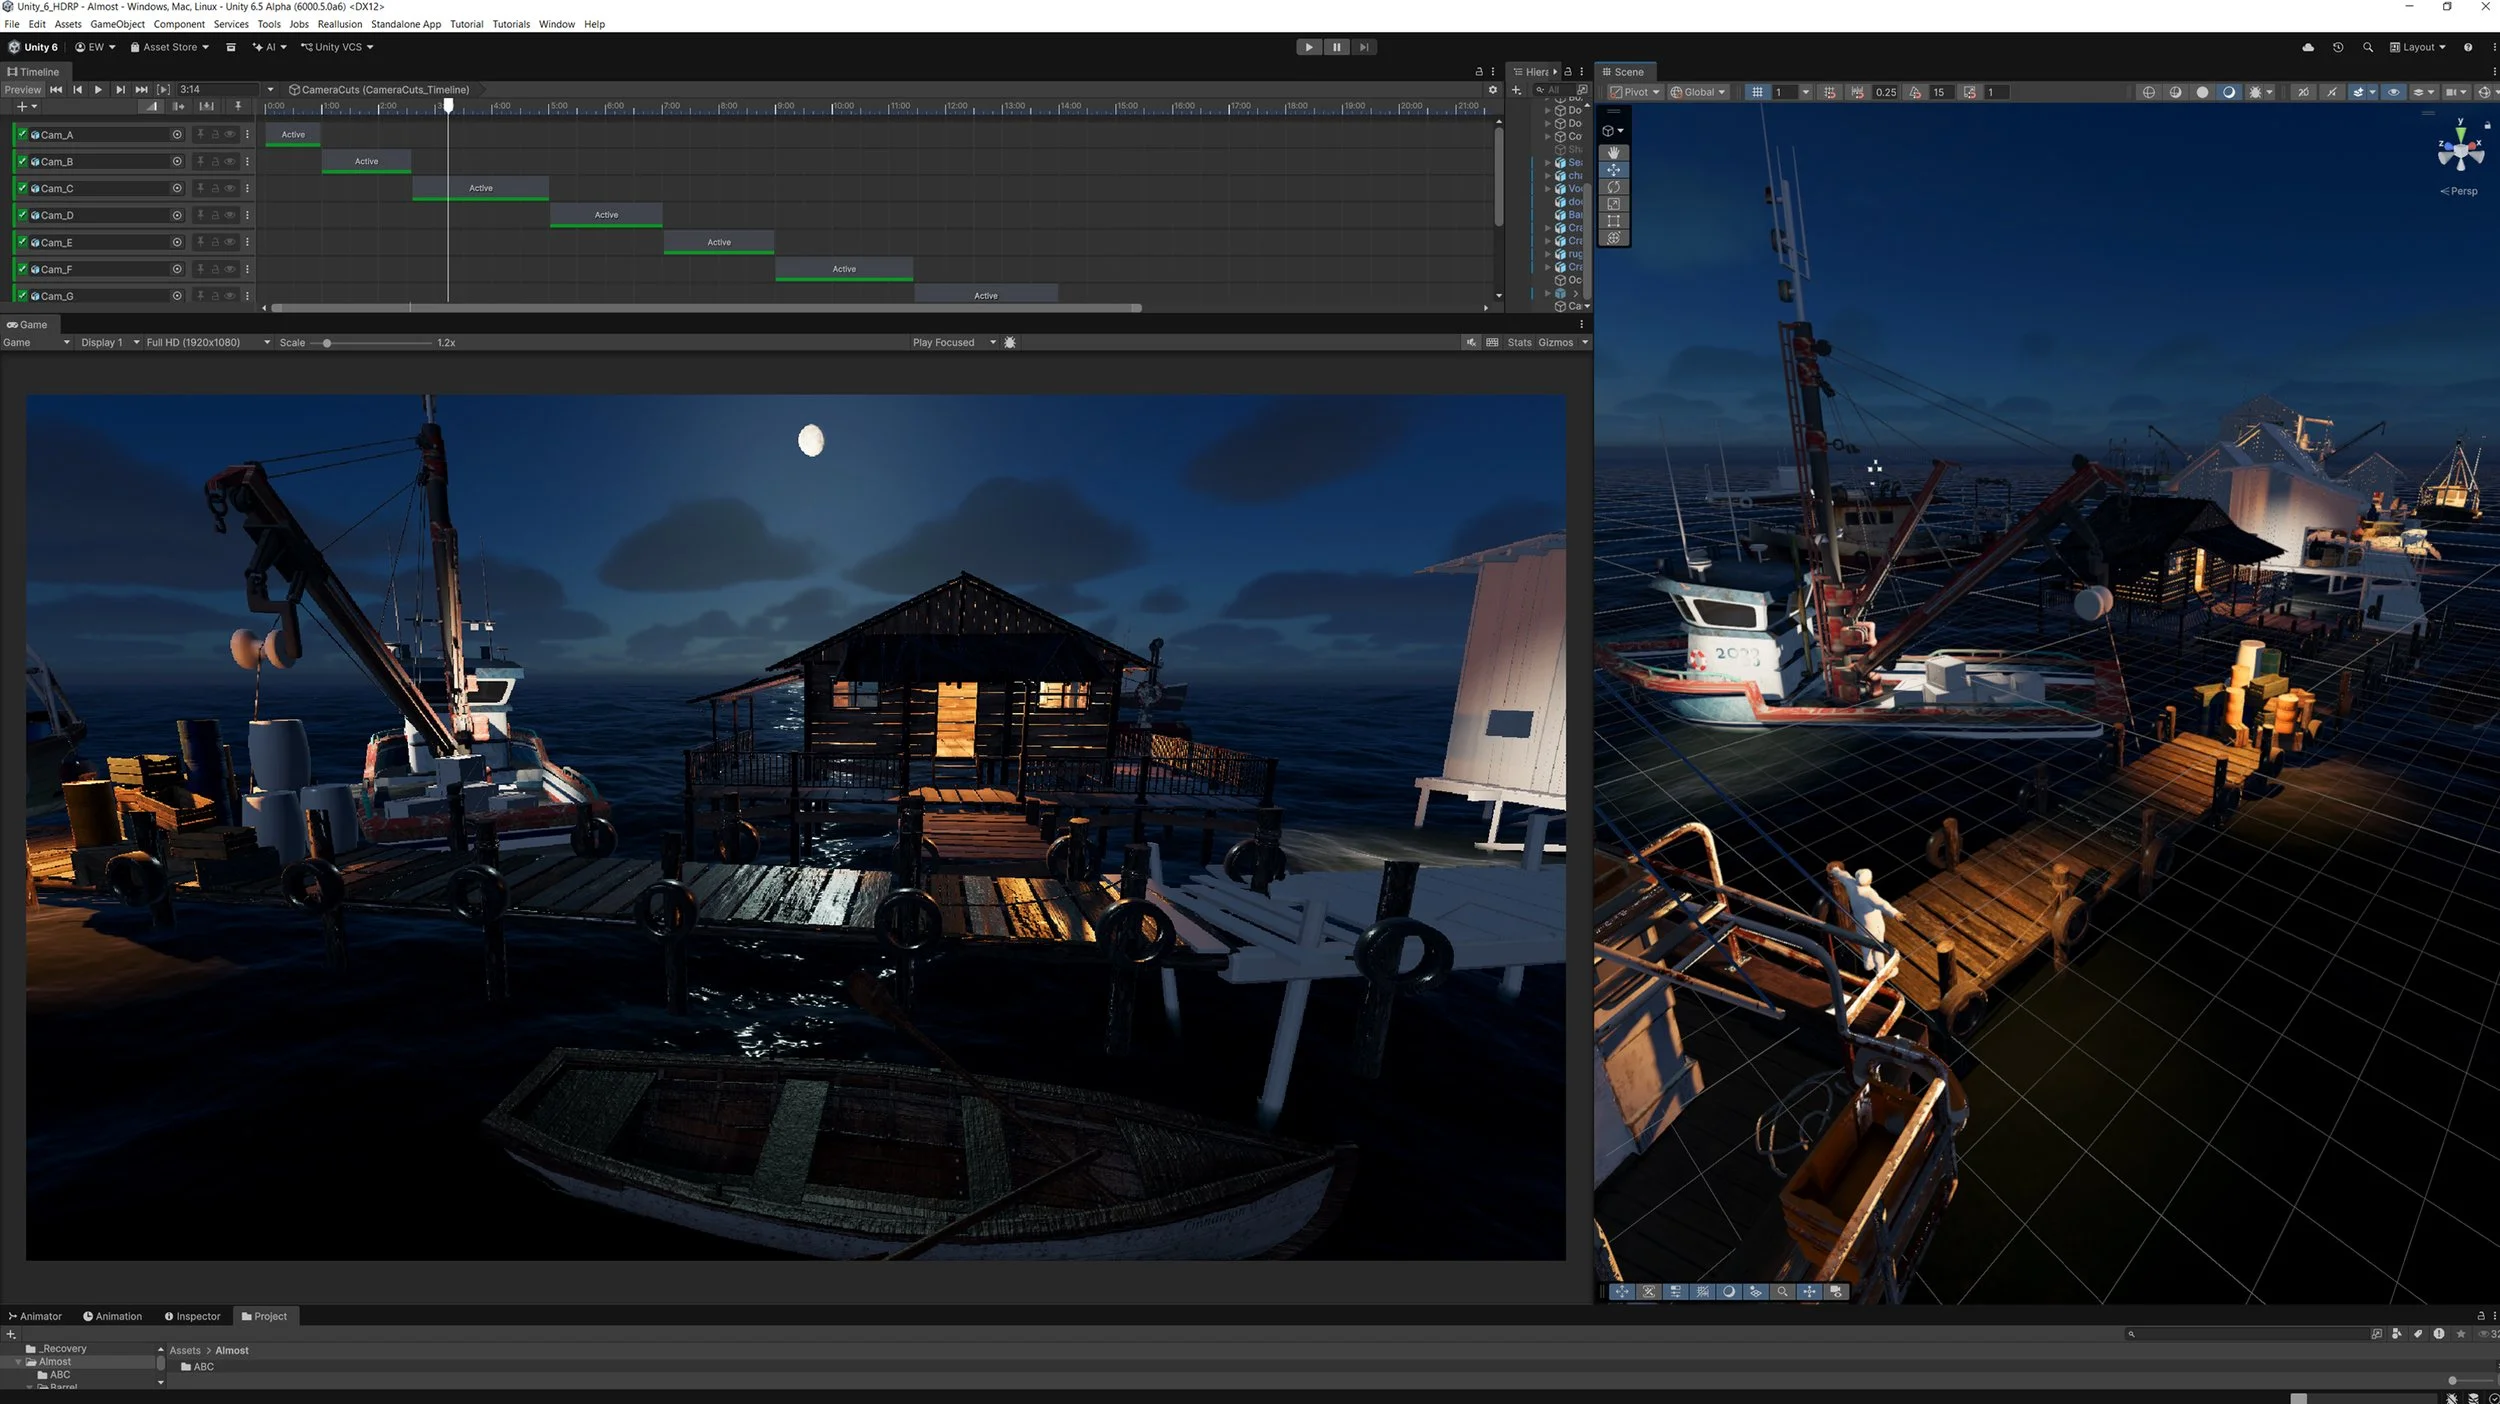Viewport: 2500px width, 1404px height.
Task: Toggle the Preview mode in Timeline
Action: tap(22, 90)
